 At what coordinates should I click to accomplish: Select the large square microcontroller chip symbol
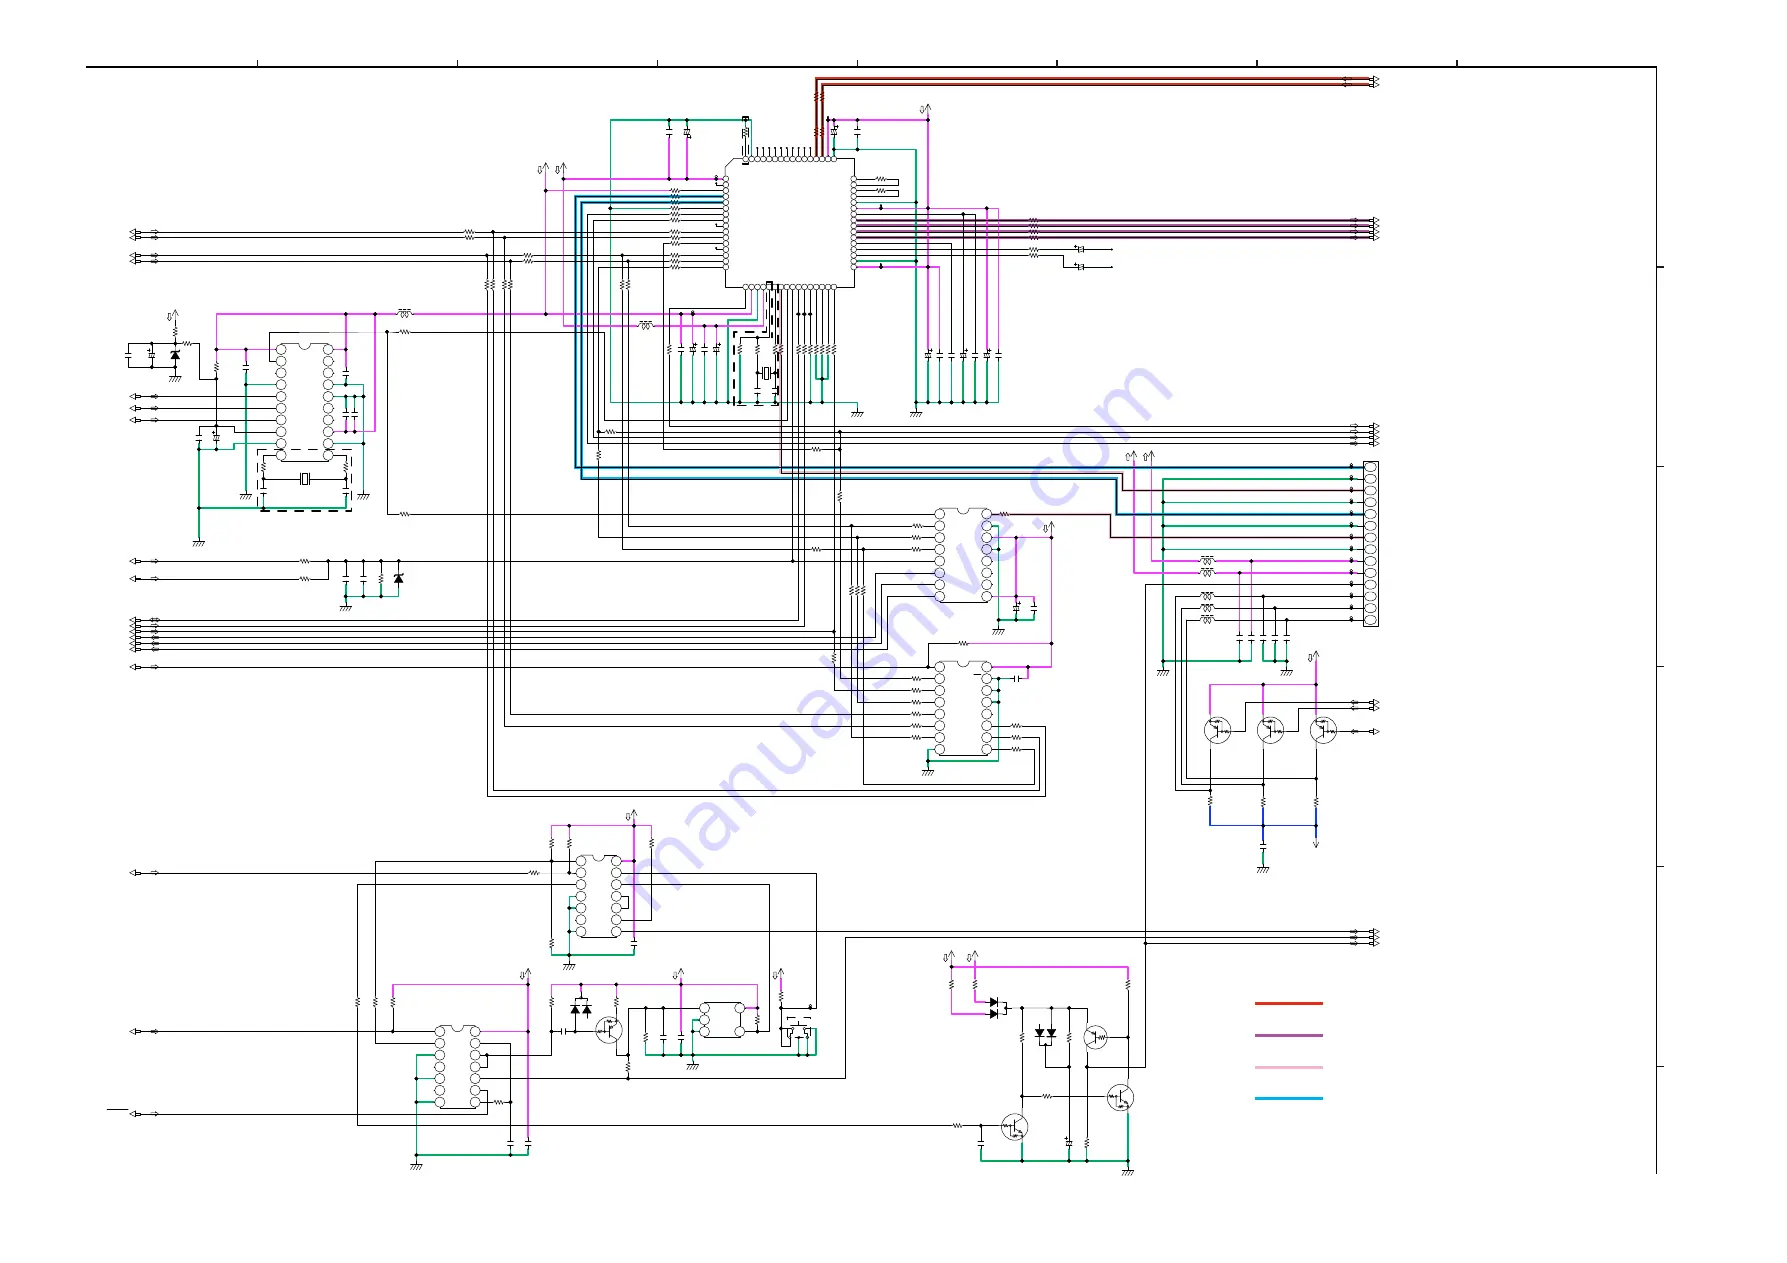790,223
